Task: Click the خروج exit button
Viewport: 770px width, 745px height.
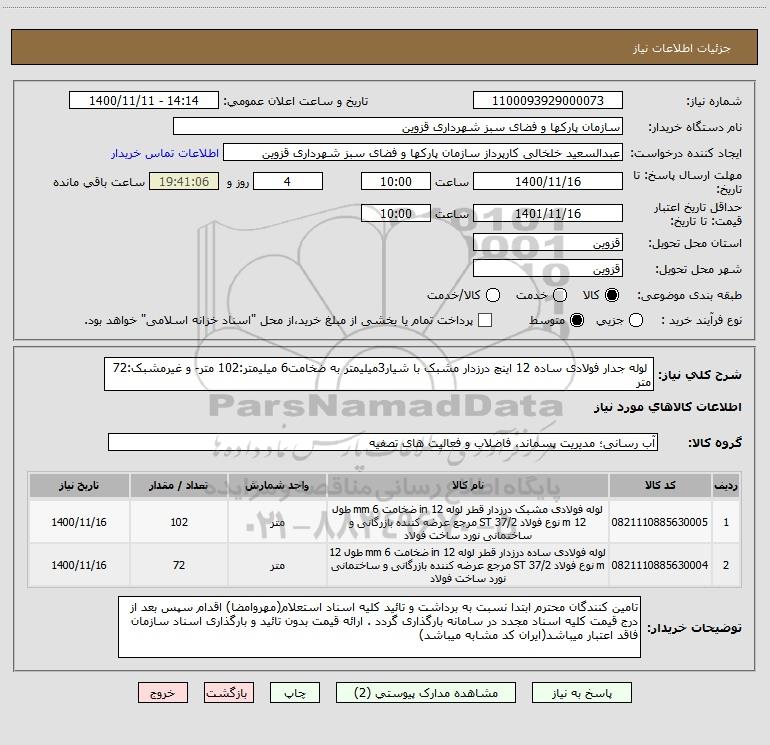Action: pyautogui.click(x=163, y=692)
